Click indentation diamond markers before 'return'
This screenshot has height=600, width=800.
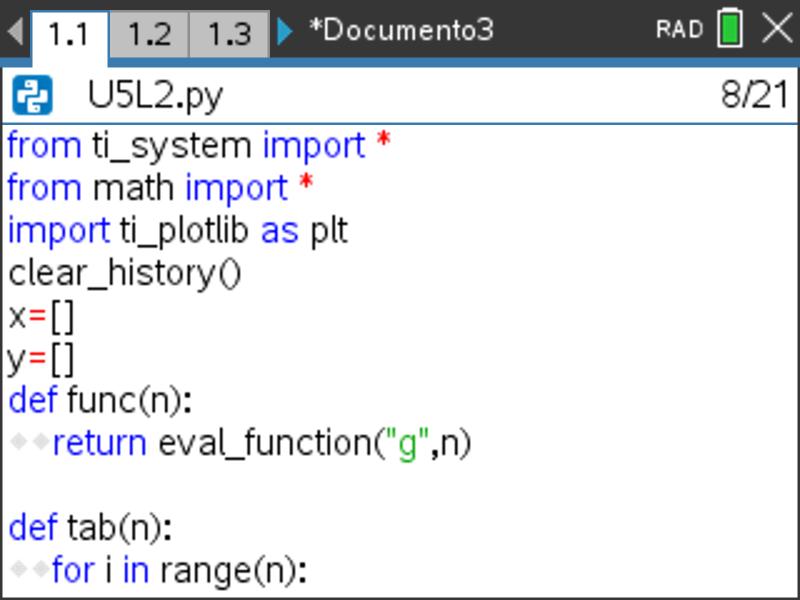(29, 443)
